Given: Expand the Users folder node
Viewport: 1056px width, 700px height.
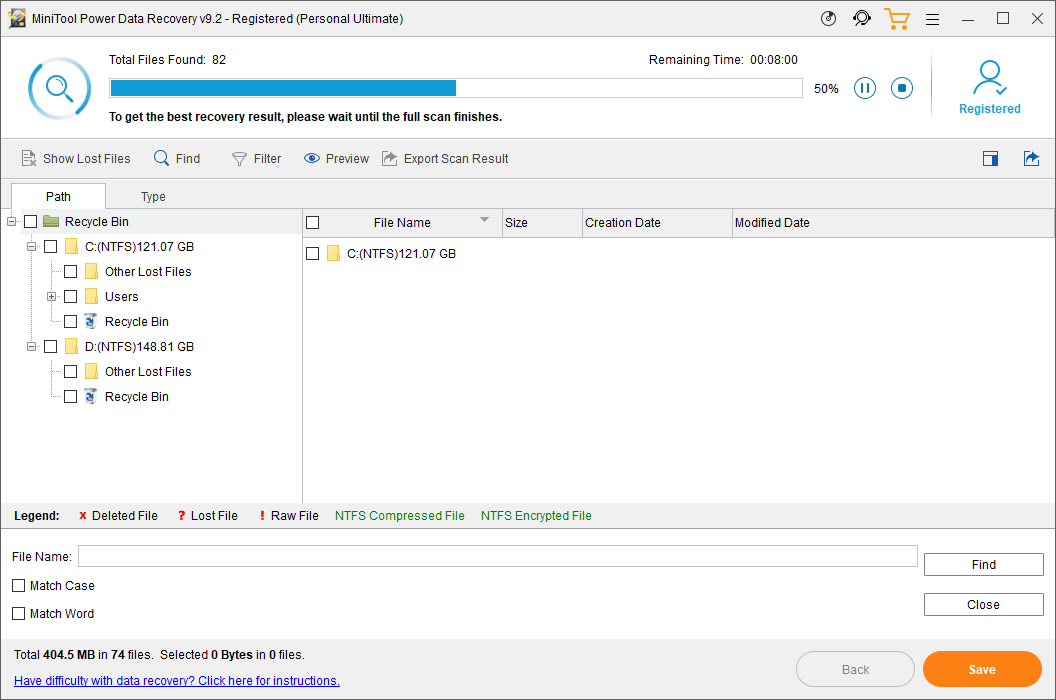Looking at the screenshot, I should pyautogui.click(x=51, y=296).
